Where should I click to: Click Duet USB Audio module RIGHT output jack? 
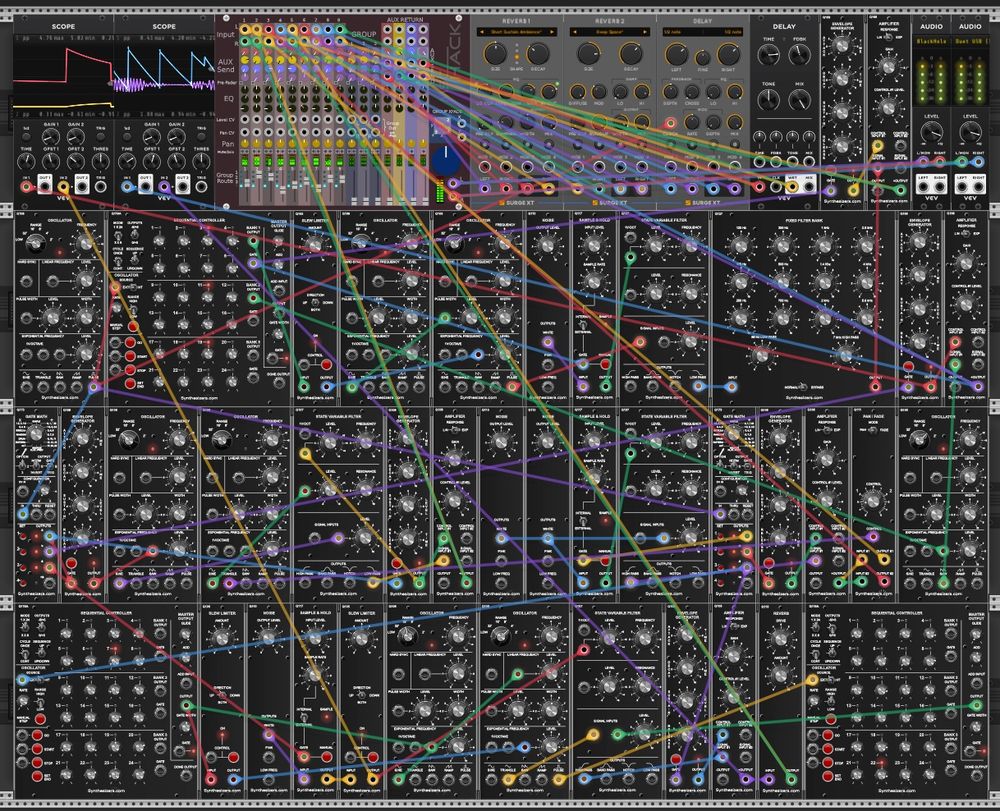point(979,187)
